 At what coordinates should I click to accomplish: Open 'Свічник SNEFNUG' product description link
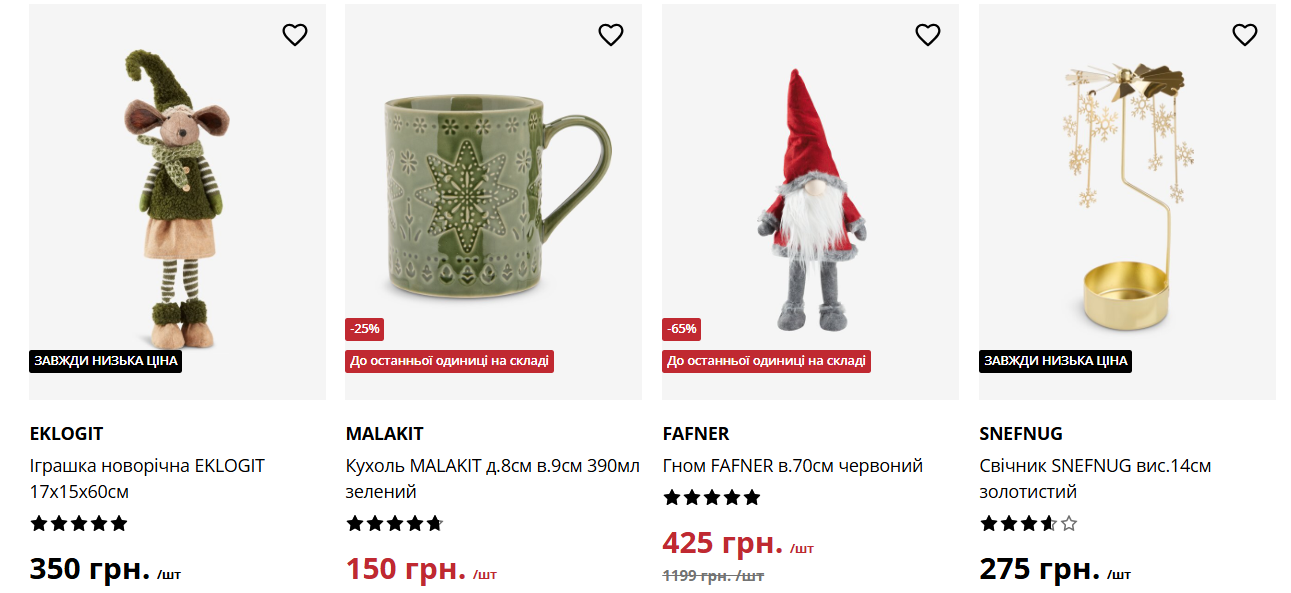(x=1095, y=479)
